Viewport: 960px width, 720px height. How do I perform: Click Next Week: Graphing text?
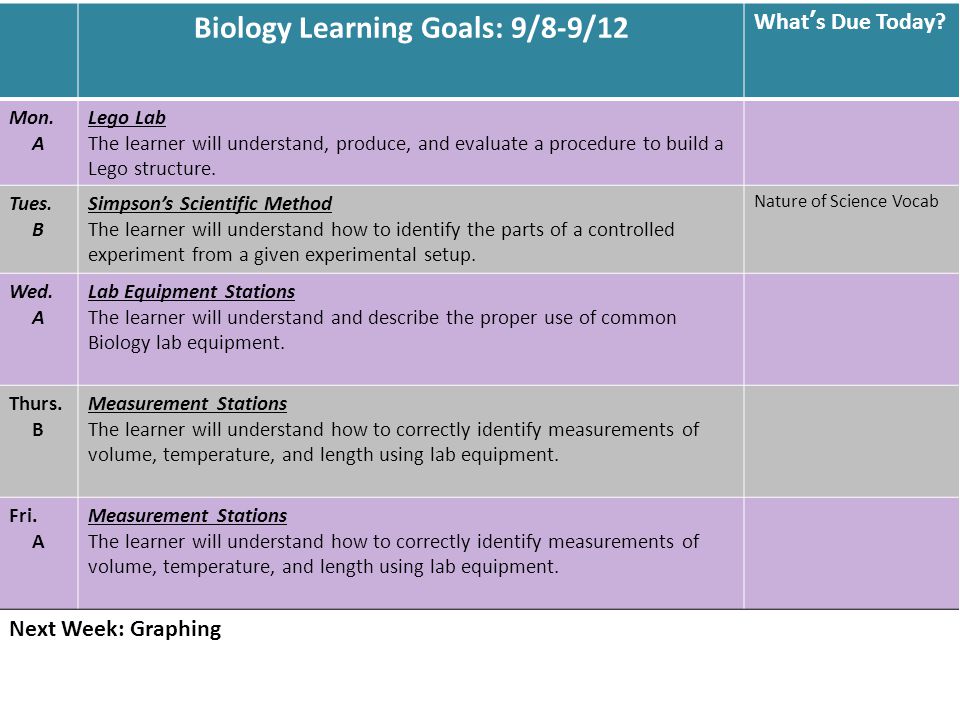coord(115,629)
